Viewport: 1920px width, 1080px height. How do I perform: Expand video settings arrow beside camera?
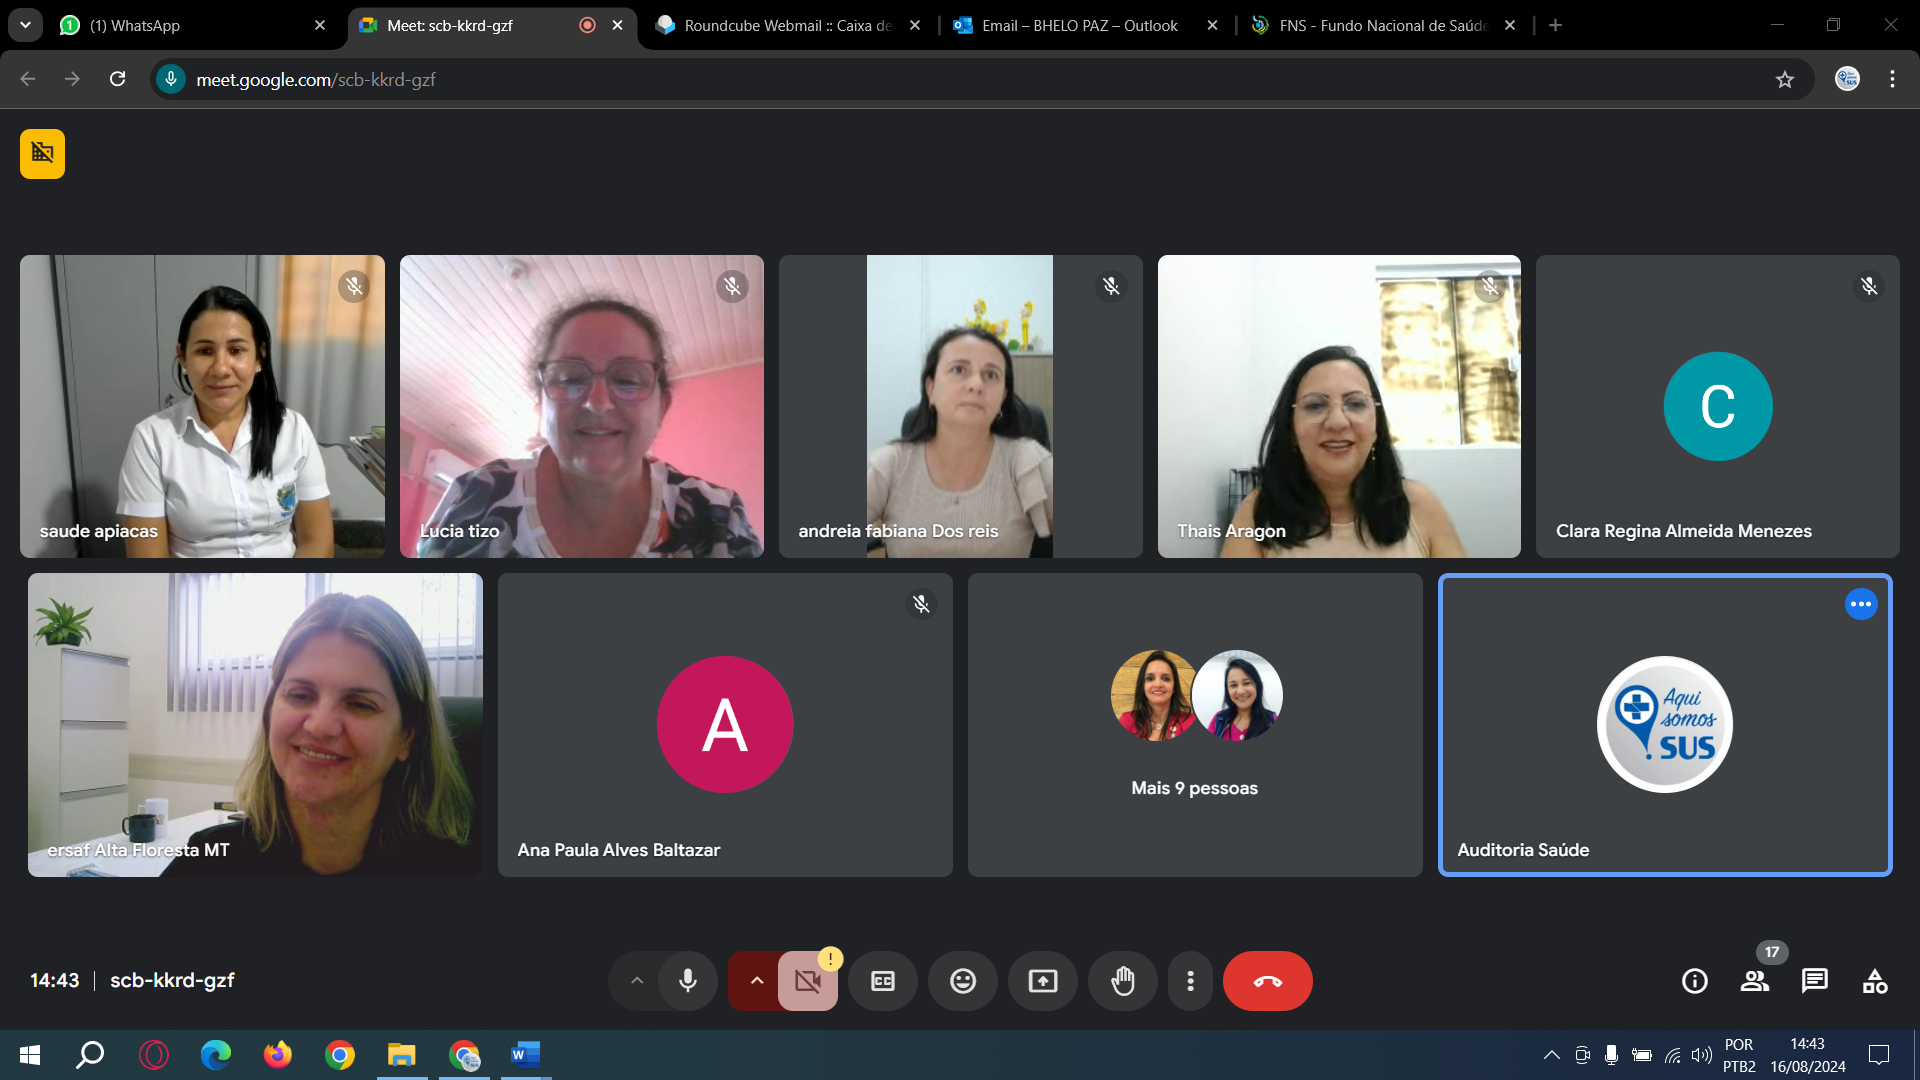tap(757, 981)
